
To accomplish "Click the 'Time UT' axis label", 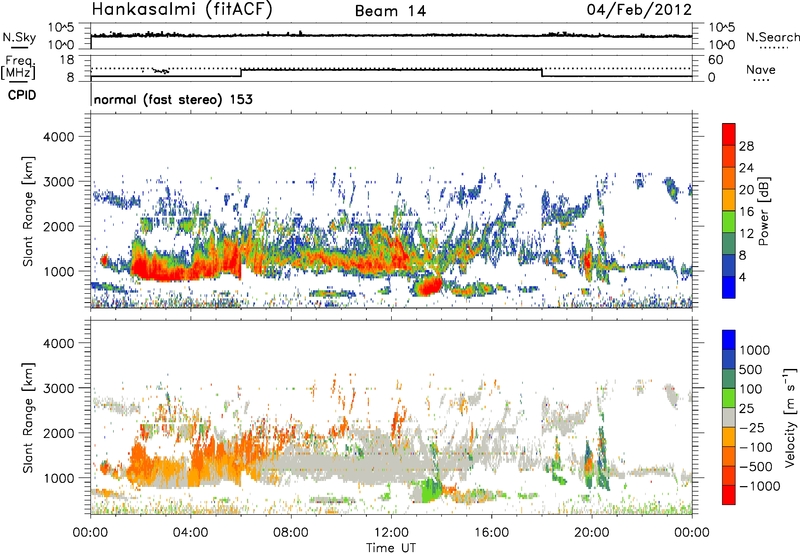I will coord(391,548).
